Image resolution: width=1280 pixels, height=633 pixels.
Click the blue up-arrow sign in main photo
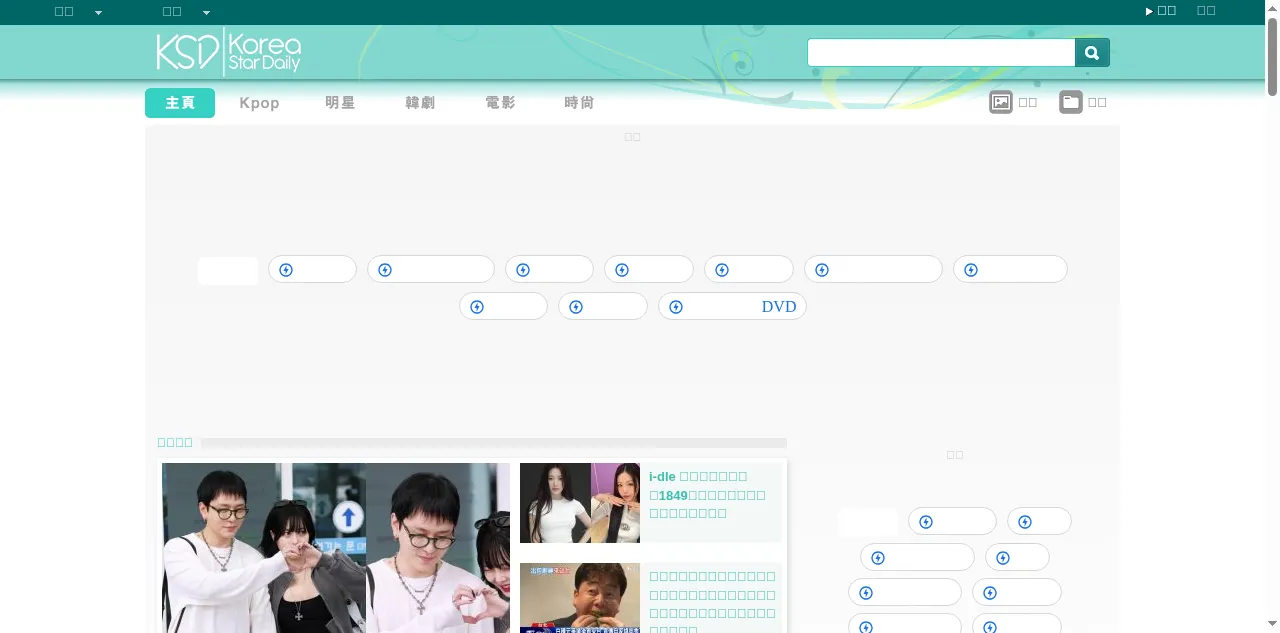(x=348, y=517)
